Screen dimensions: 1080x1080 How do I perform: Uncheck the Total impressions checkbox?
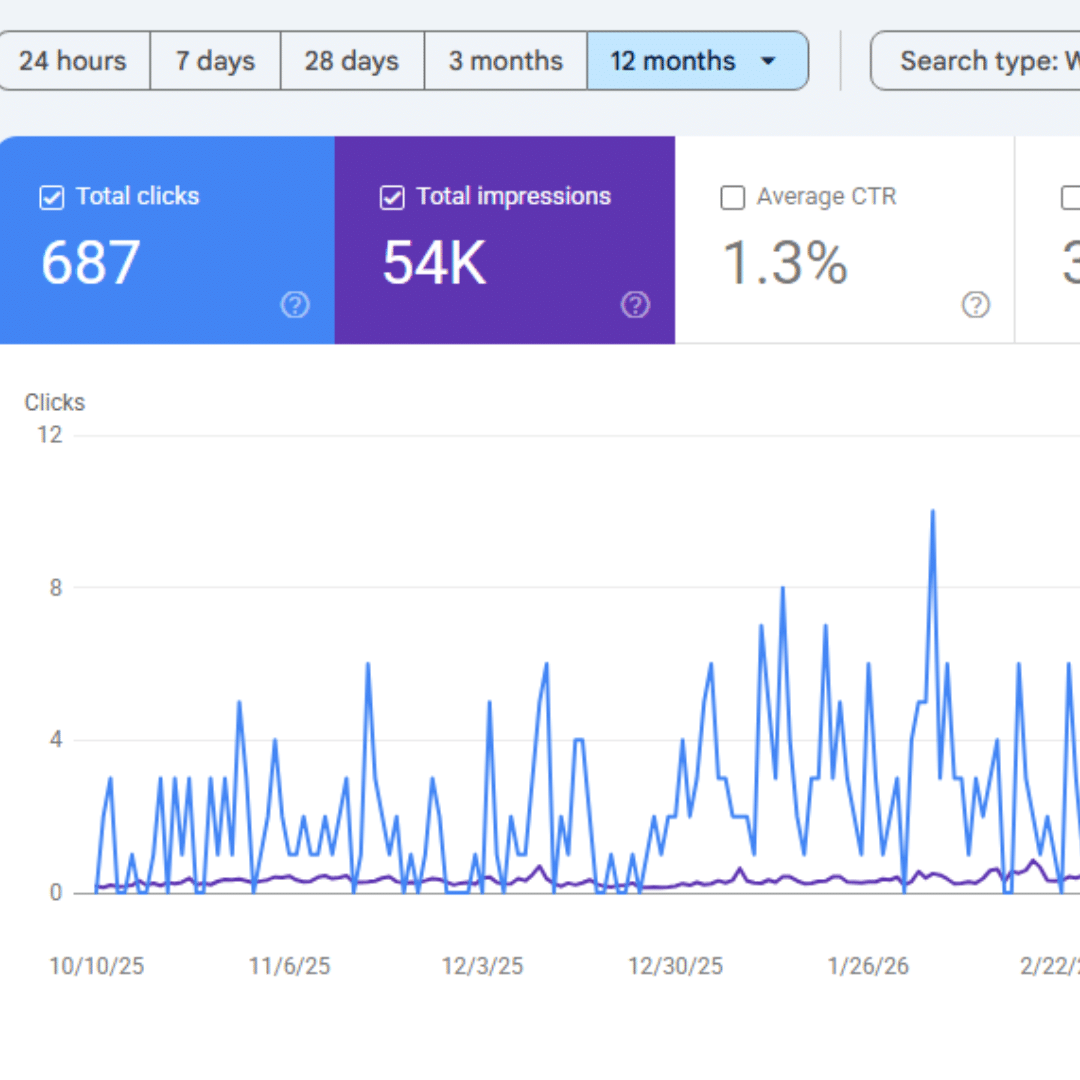[x=392, y=198]
